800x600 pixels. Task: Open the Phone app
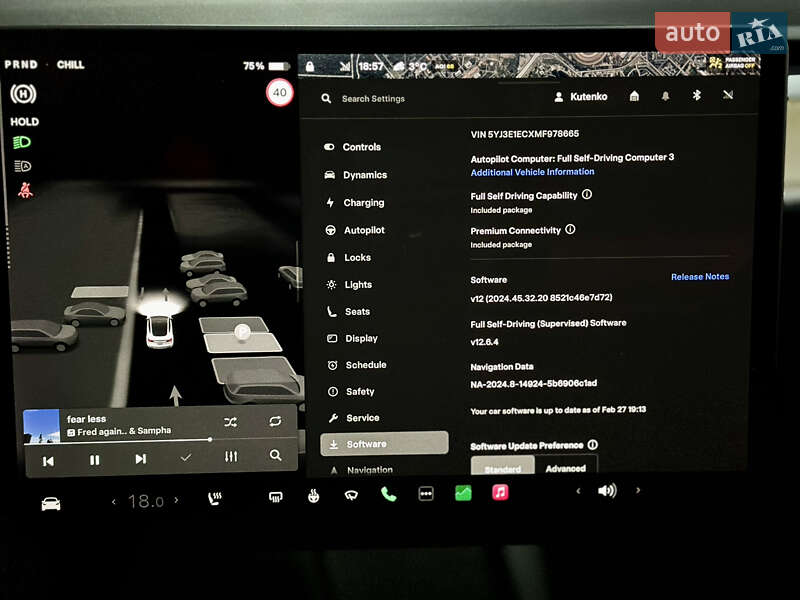pyautogui.click(x=388, y=494)
